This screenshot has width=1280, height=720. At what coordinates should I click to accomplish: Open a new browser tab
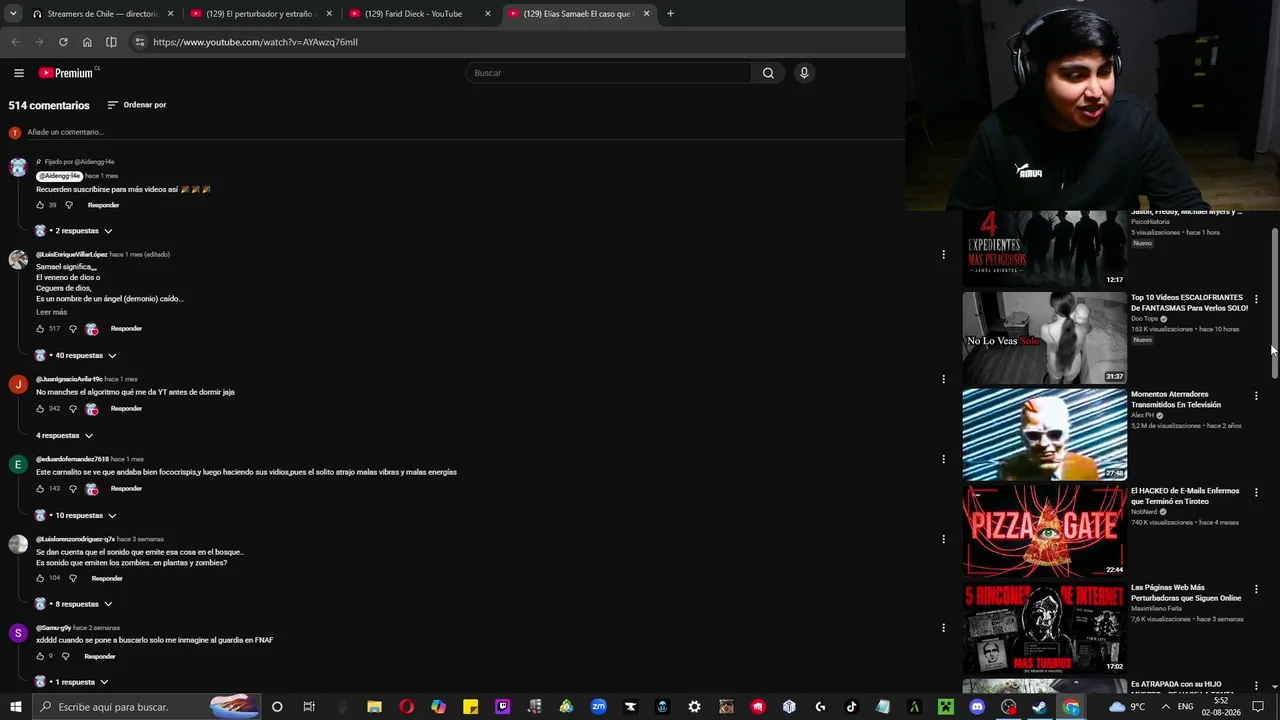(x=670, y=14)
